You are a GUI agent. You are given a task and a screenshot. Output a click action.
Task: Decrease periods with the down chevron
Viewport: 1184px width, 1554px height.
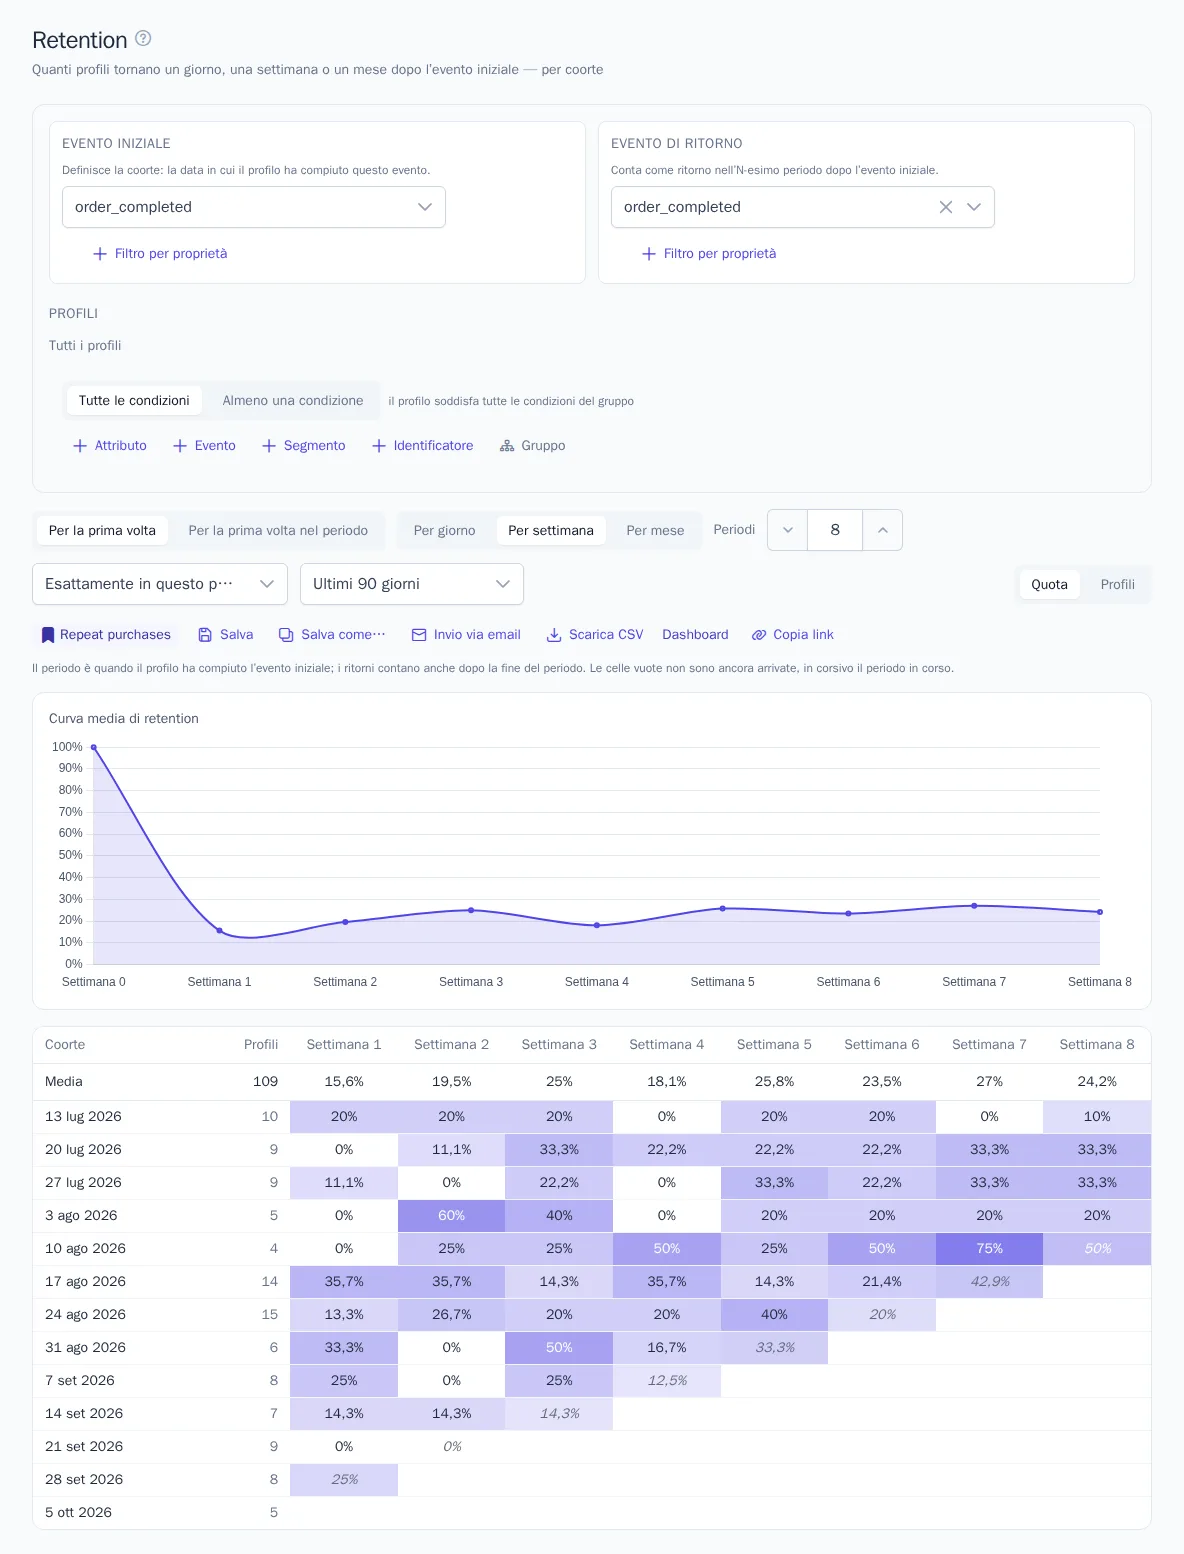(788, 530)
